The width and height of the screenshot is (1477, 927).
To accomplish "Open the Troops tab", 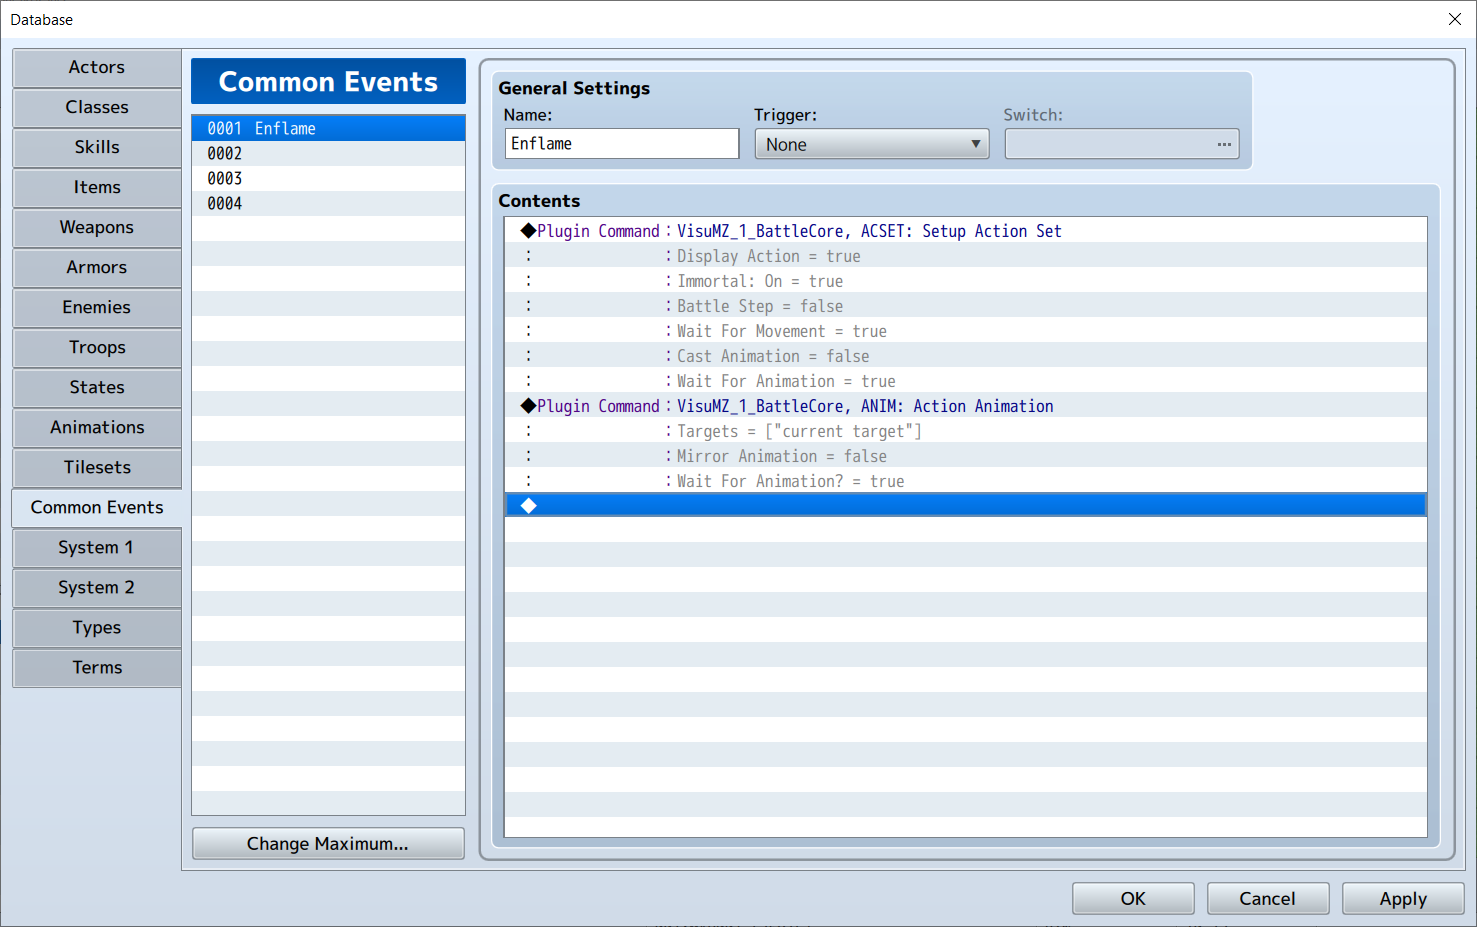I will 97,347.
